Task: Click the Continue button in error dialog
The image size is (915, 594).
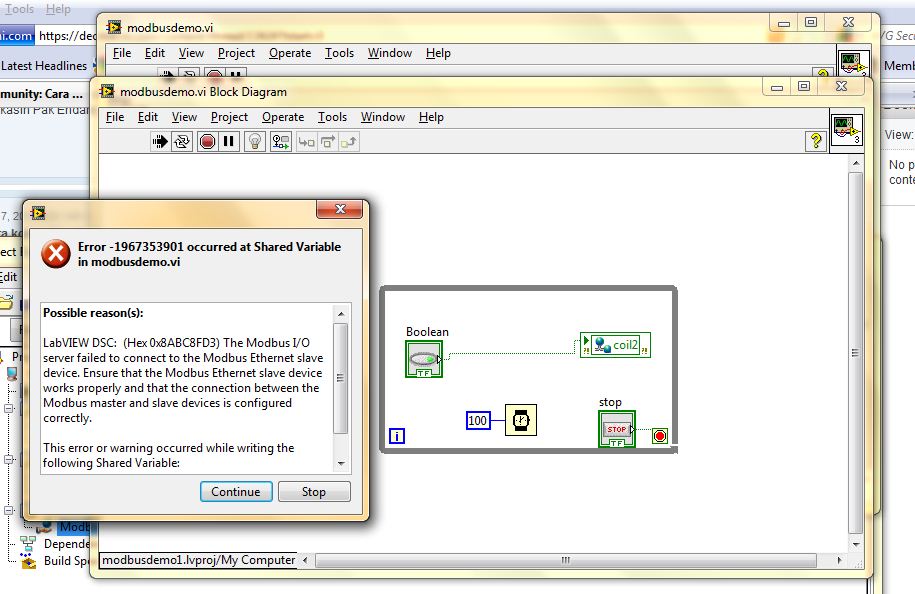Action: pos(236,491)
